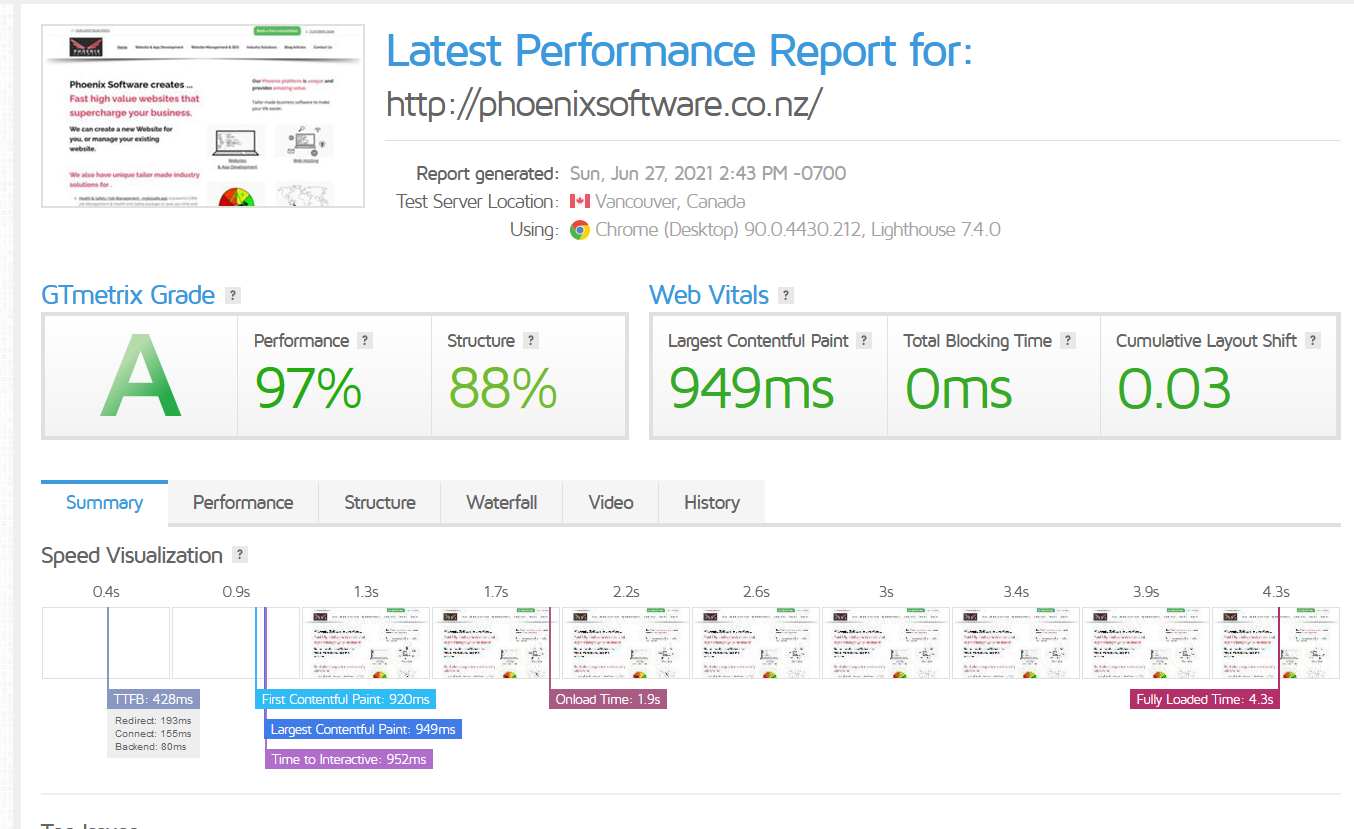Click Largest Contentful Paint help icon
This screenshot has height=829, width=1354.
pyautogui.click(x=864, y=340)
